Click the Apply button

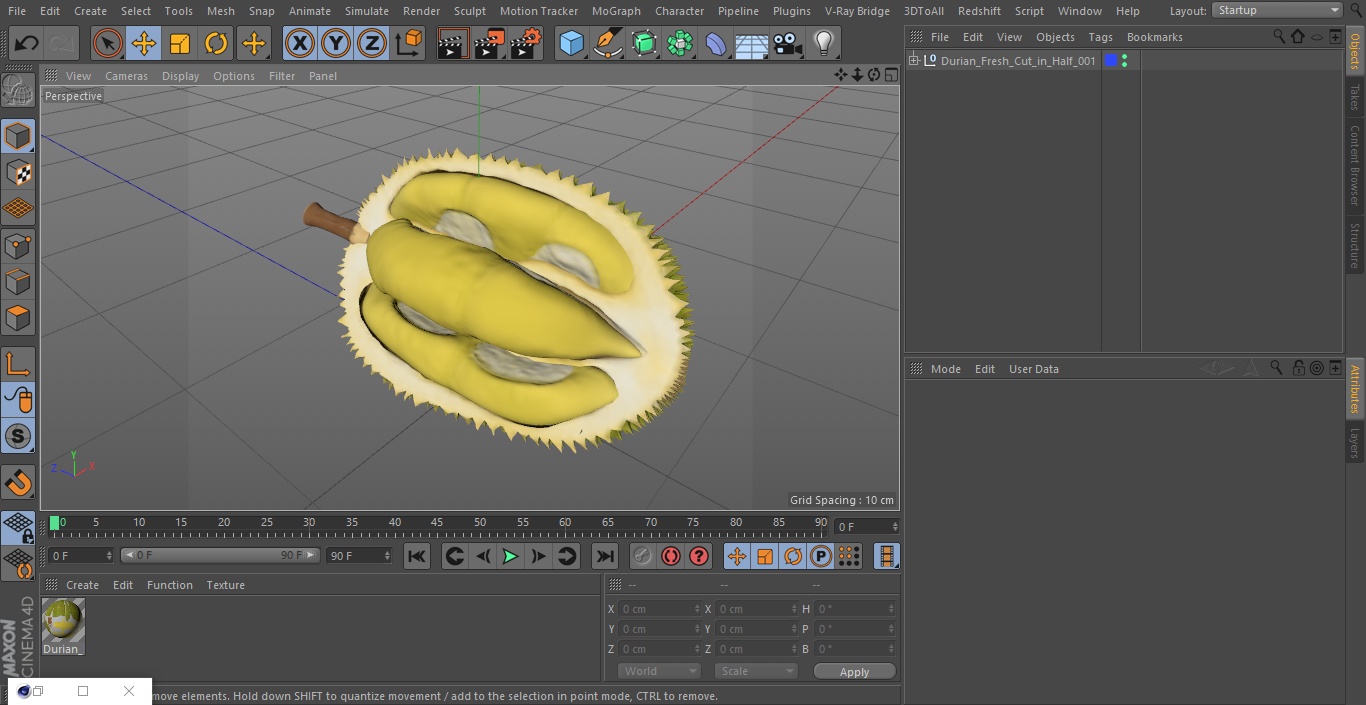coord(854,672)
